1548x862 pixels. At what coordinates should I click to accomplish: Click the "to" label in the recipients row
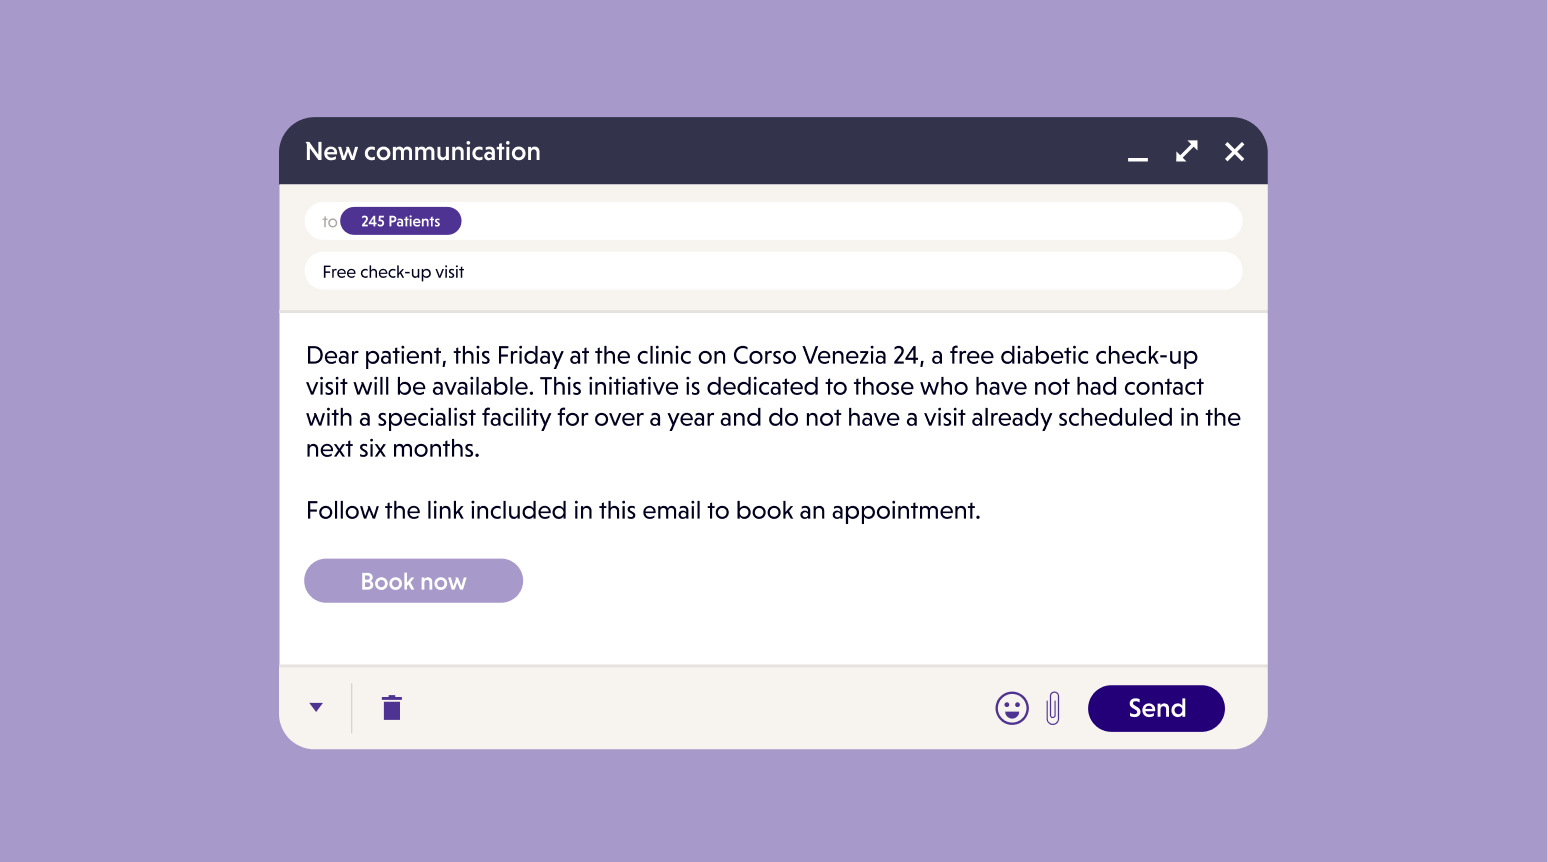329,222
